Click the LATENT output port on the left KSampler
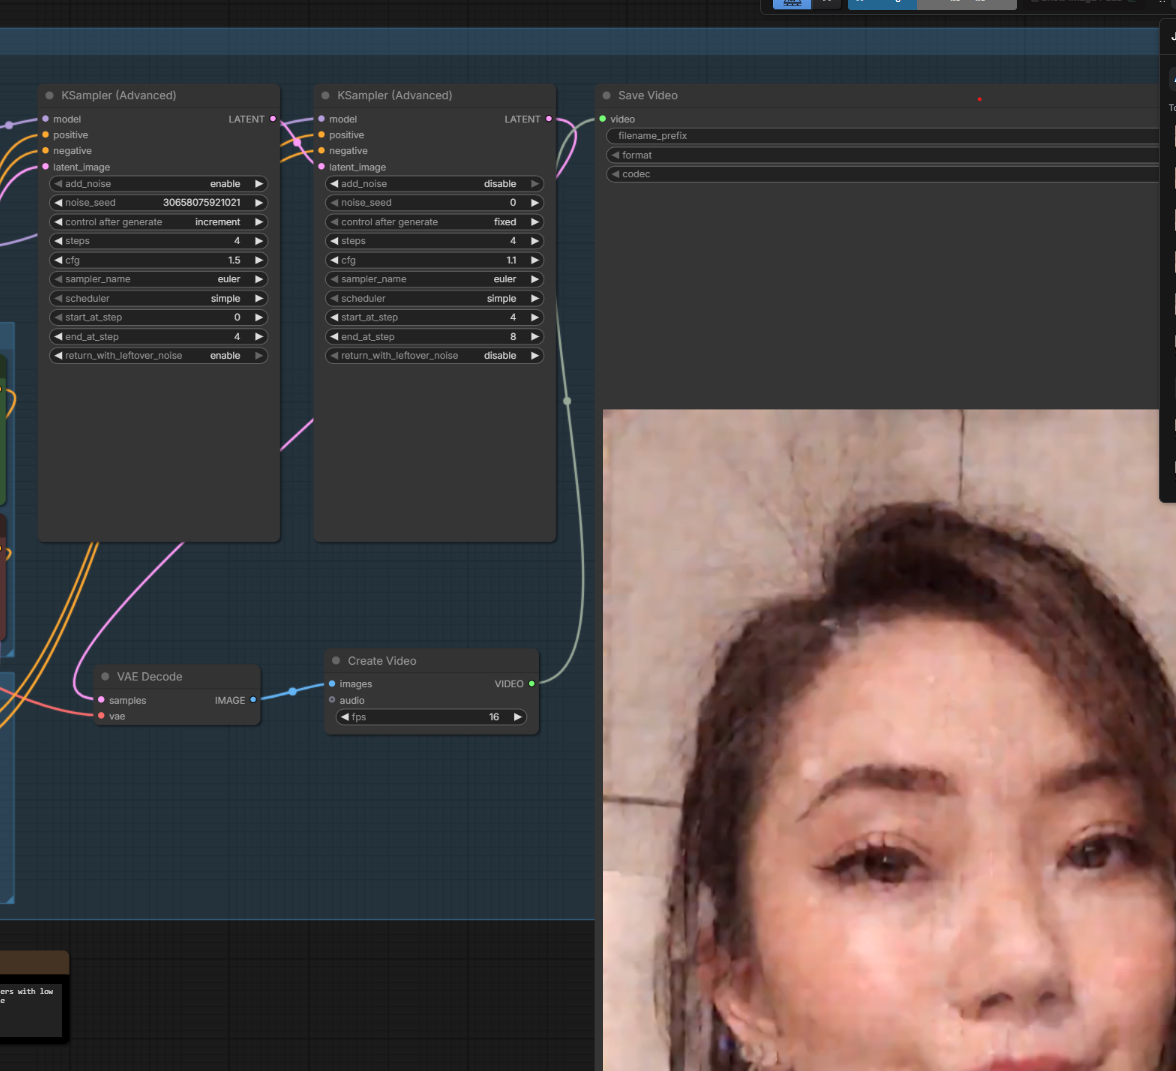The image size is (1176, 1071). point(273,119)
